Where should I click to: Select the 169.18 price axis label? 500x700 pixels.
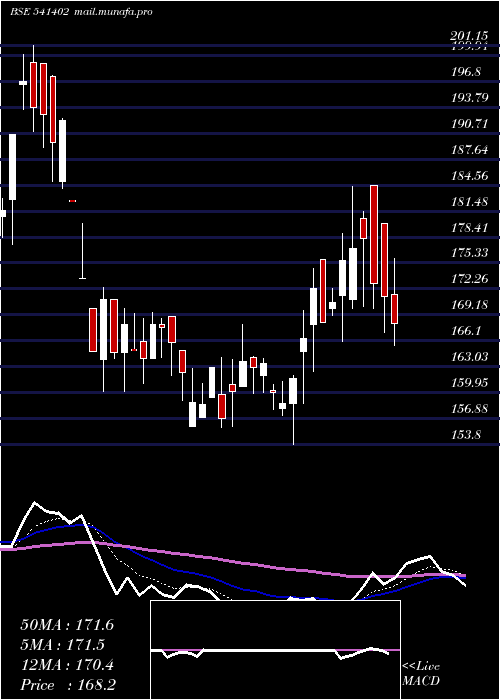(x=470, y=304)
